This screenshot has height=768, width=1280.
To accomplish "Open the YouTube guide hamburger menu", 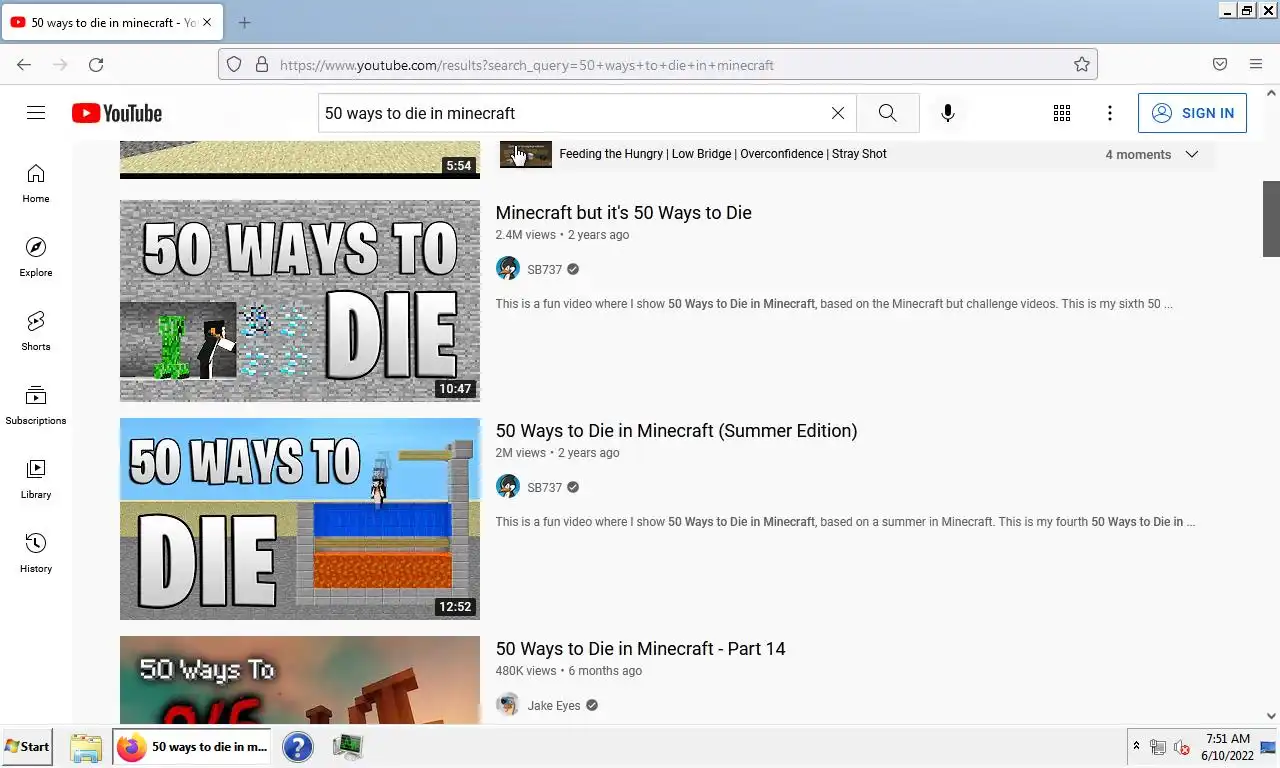I will (x=36, y=113).
